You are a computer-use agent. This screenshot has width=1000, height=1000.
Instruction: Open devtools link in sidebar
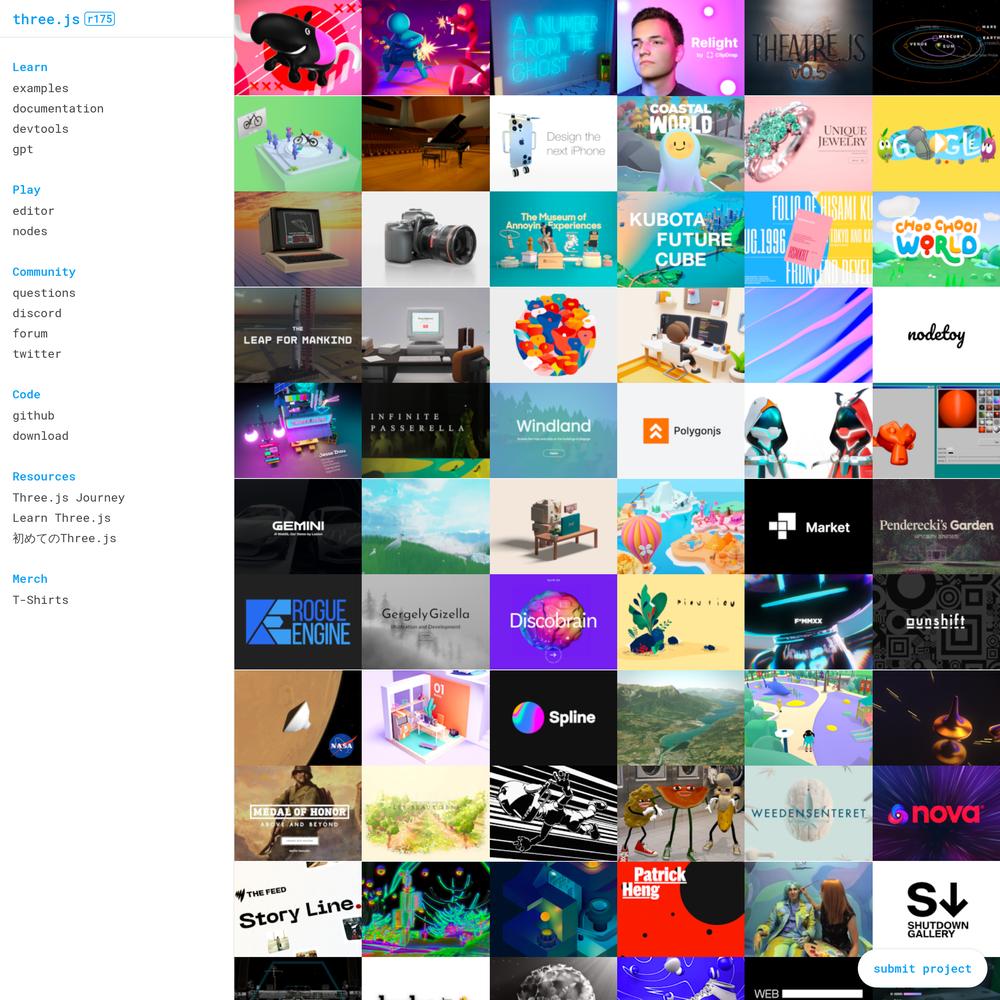pos(40,129)
